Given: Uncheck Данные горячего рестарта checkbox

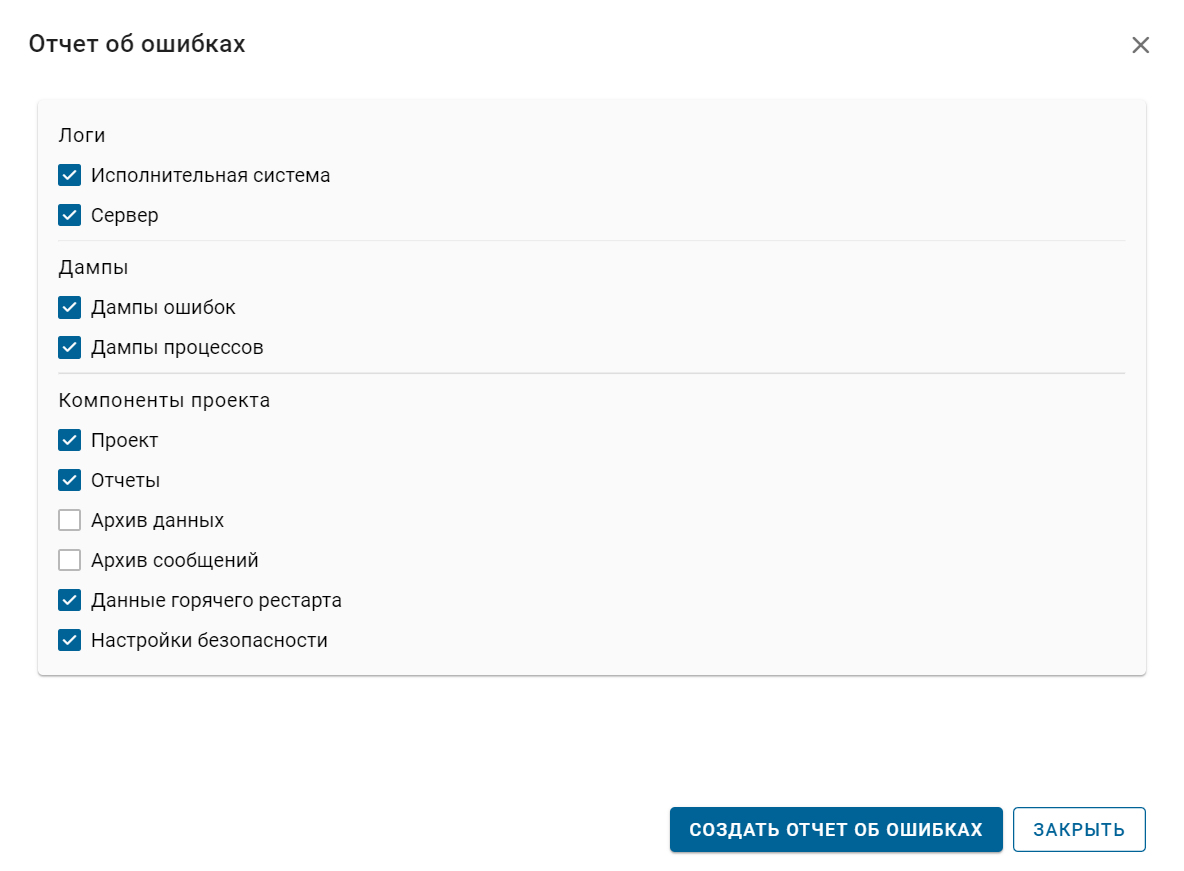Looking at the screenshot, I should (x=69, y=600).
